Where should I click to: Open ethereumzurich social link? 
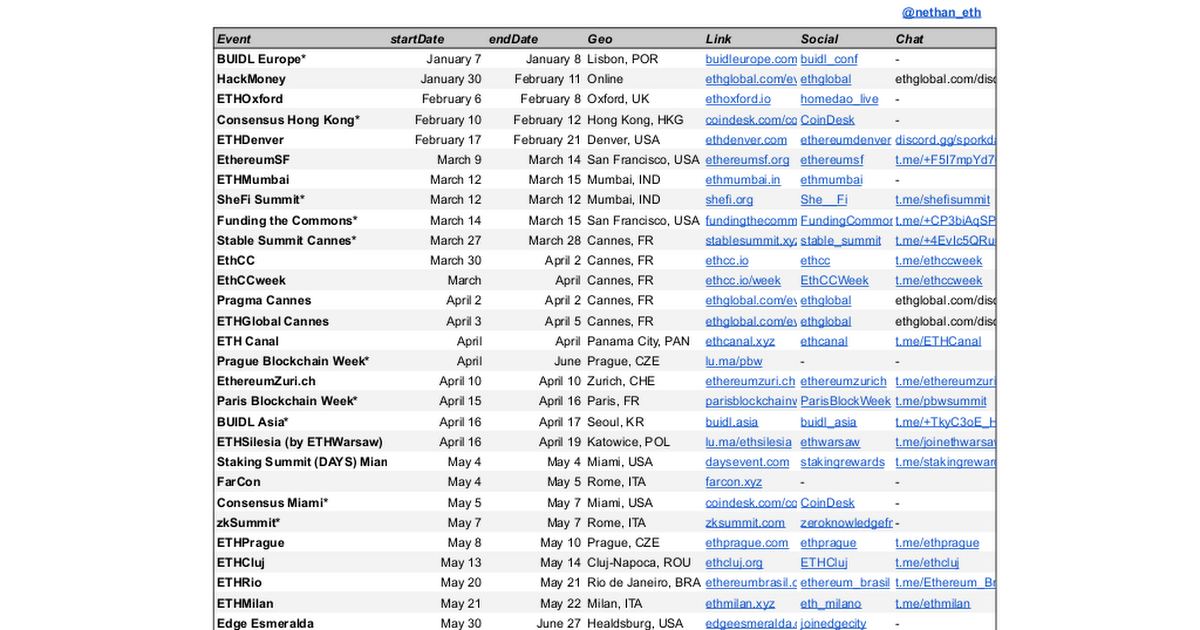tap(843, 381)
